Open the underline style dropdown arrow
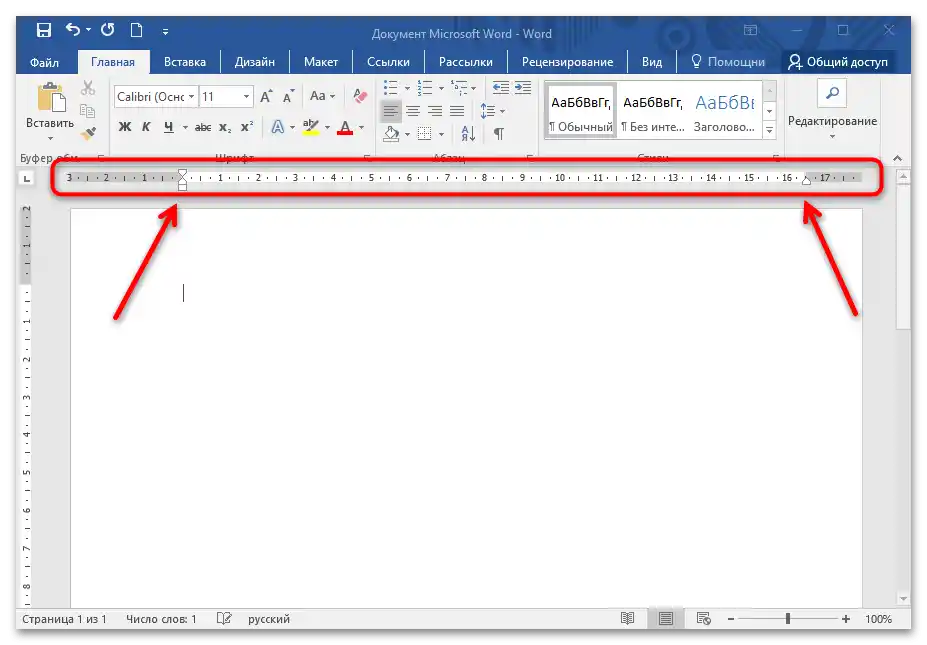 pyautogui.click(x=185, y=127)
